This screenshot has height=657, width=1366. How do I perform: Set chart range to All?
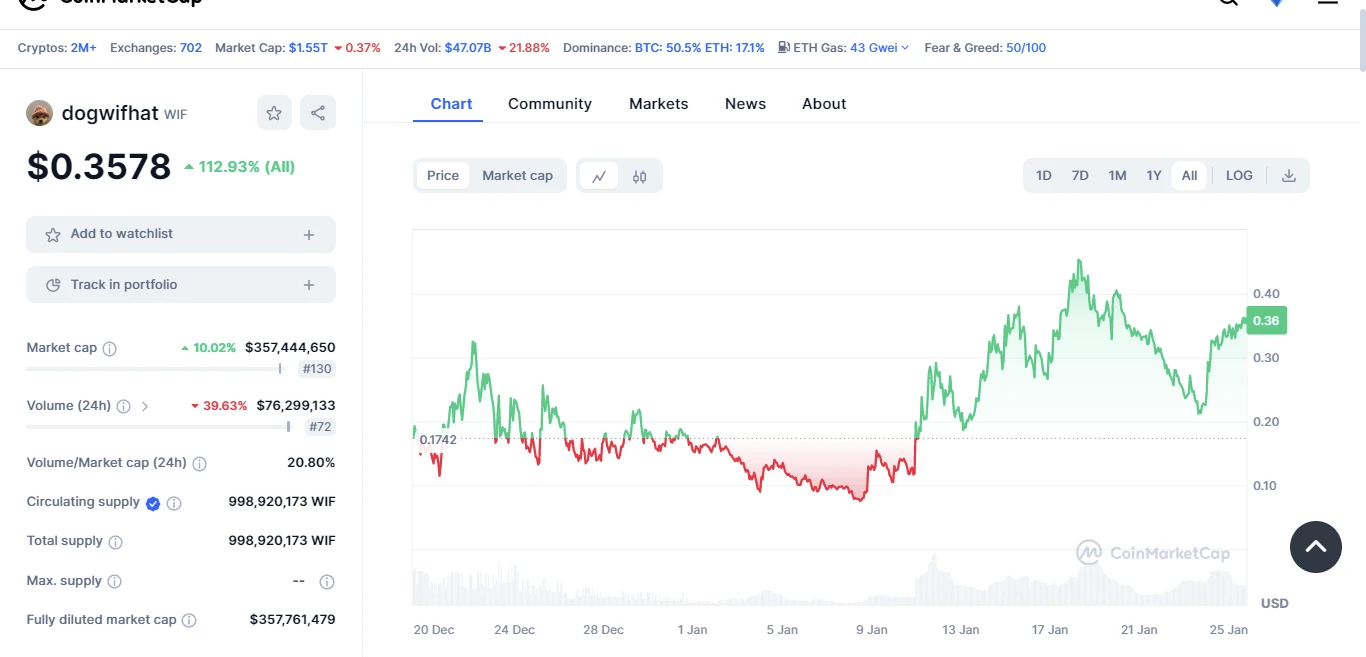pyautogui.click(x=1189, y=176)
